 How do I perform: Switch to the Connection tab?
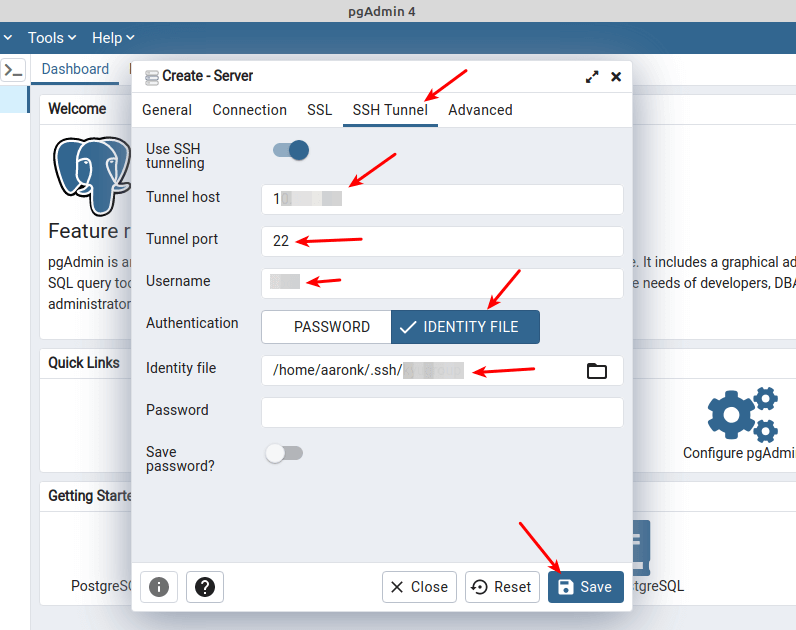[249, 110]
